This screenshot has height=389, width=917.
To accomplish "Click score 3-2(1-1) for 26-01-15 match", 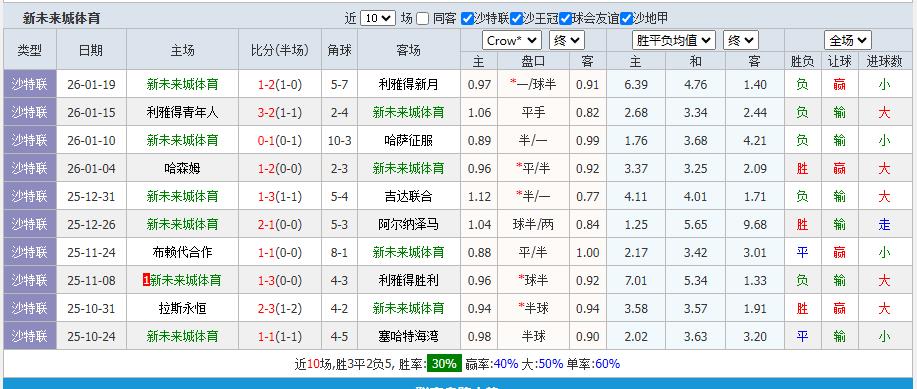I will tap(280, 112).
